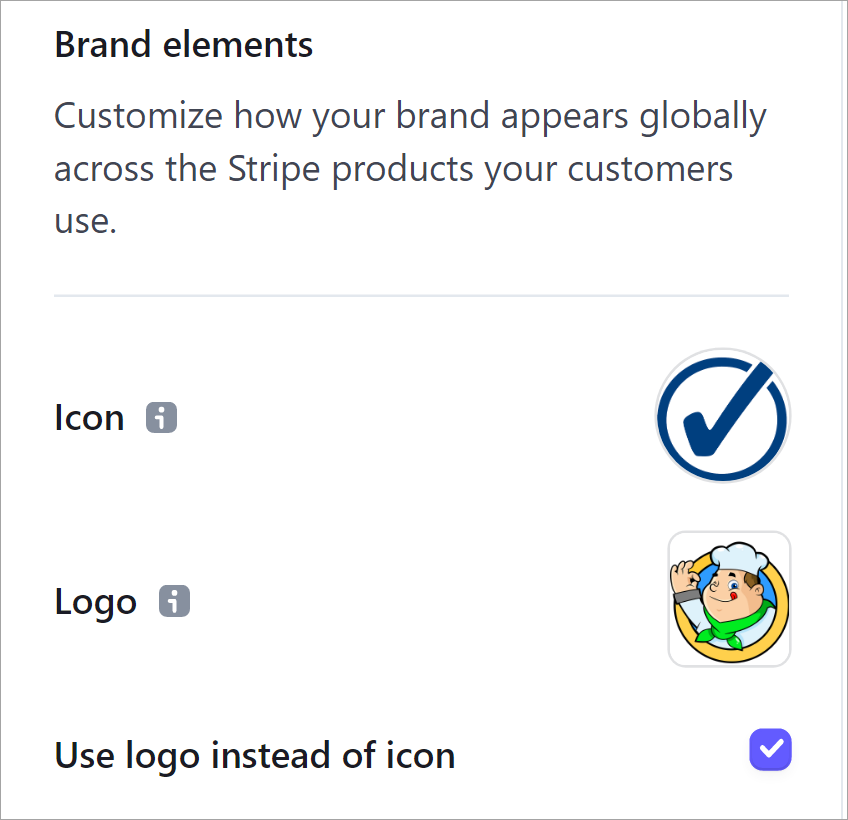Select the blue checkmark brand icon image
The image size is (848, 820).
coord(723,416)
